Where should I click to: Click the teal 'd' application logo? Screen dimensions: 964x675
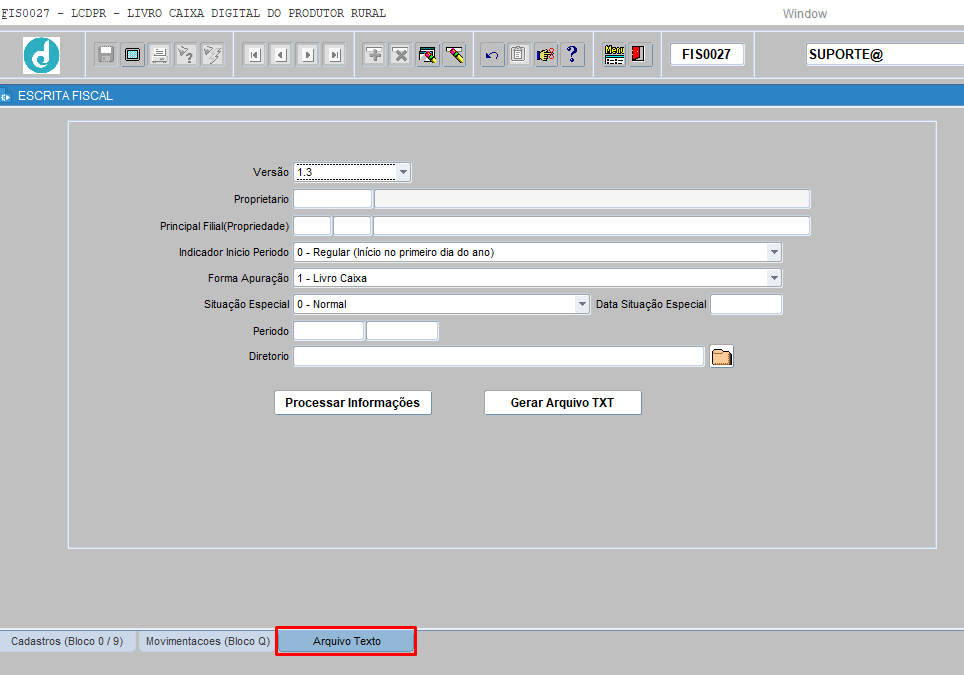click(x=41, y=55)
